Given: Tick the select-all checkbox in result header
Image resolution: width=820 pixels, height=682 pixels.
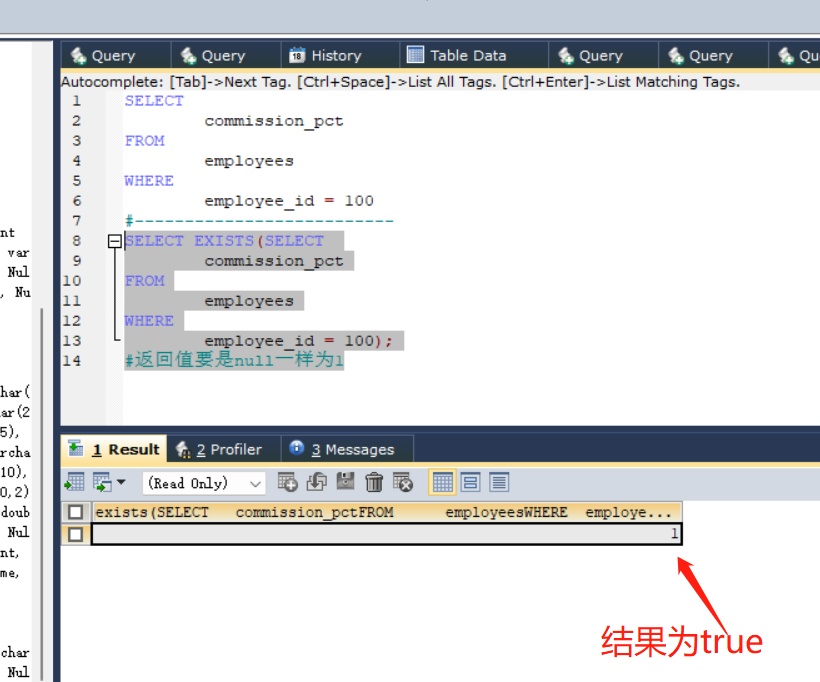Looking at the screenshot, I should pyautogui.click(x=75, y=512).
